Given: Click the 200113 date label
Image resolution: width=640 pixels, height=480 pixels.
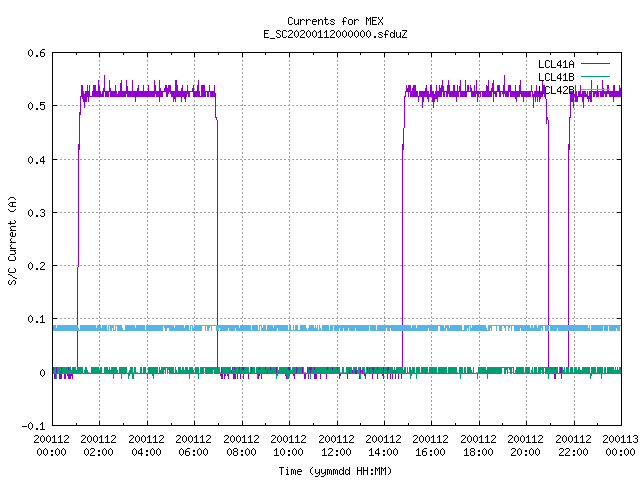Looking at the screenshot, I should [x=620, y=439].
